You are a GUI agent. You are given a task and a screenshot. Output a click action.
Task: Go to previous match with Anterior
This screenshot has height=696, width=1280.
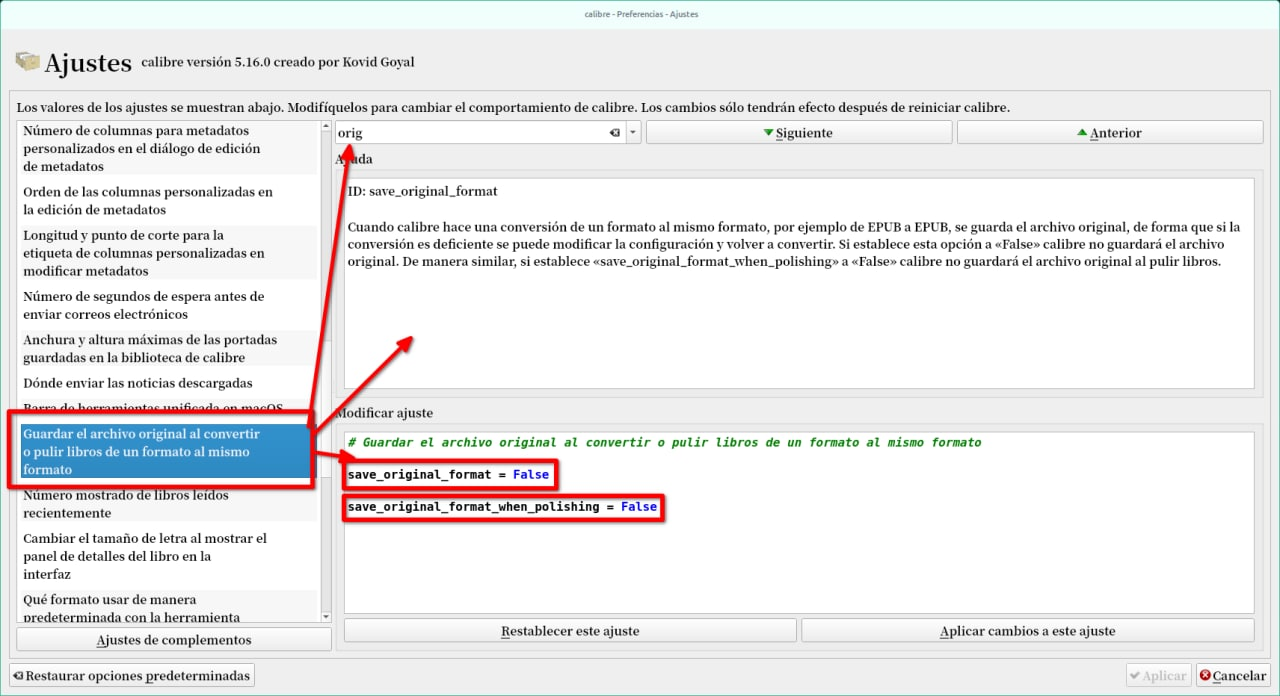click(x=1110, y=133)
